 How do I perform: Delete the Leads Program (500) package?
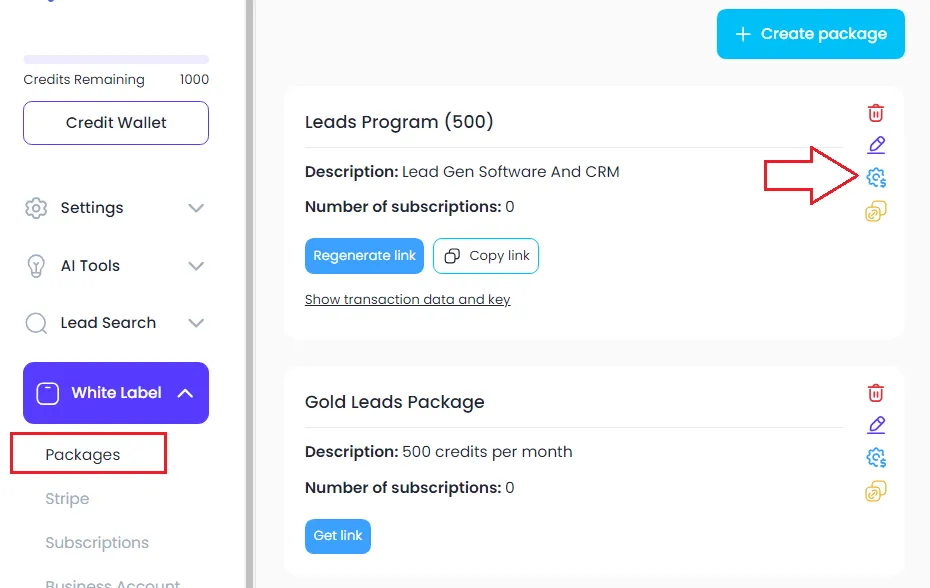coord(875,113)
